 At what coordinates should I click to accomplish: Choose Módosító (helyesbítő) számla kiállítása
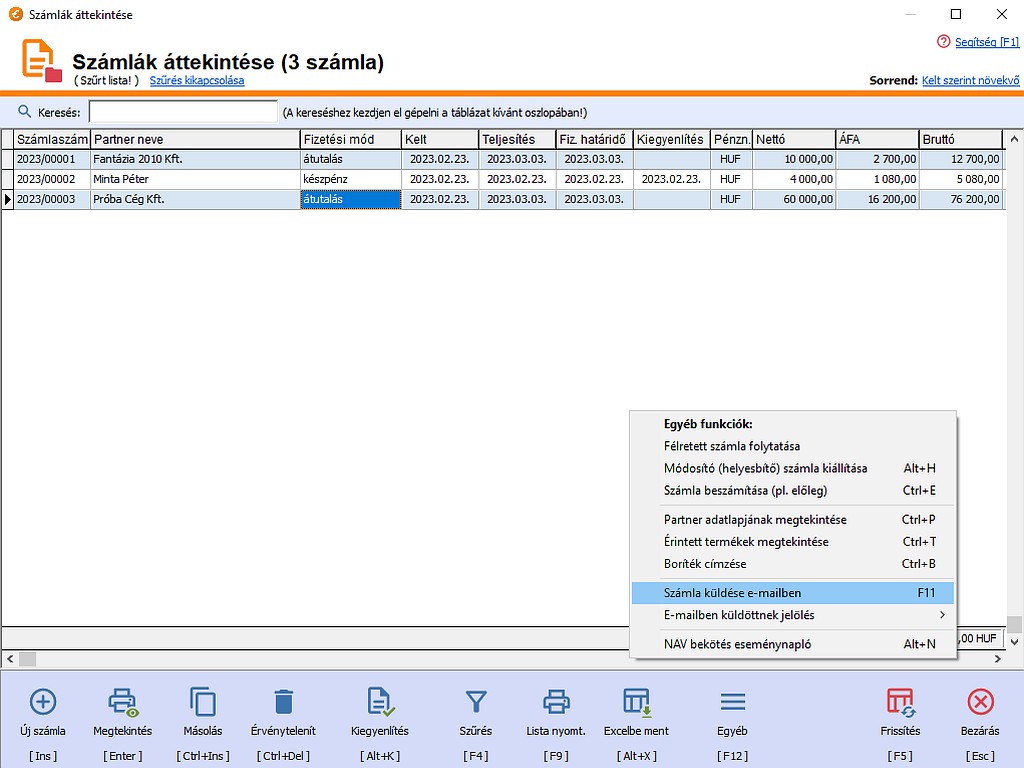click(x=765, y=468)
